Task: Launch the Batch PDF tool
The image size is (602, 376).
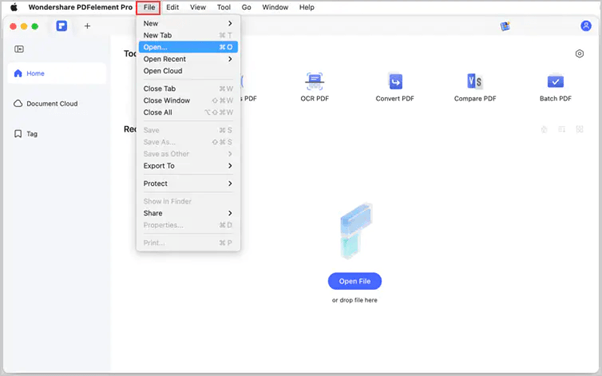Action: coord(555,87)
